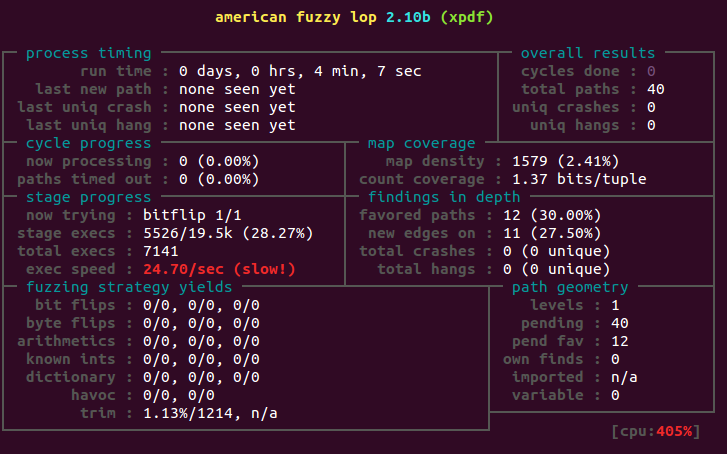The image size is (727, 454).
Task: Click the 'uniq hangs' value 0
Action: tap(651, 125)
